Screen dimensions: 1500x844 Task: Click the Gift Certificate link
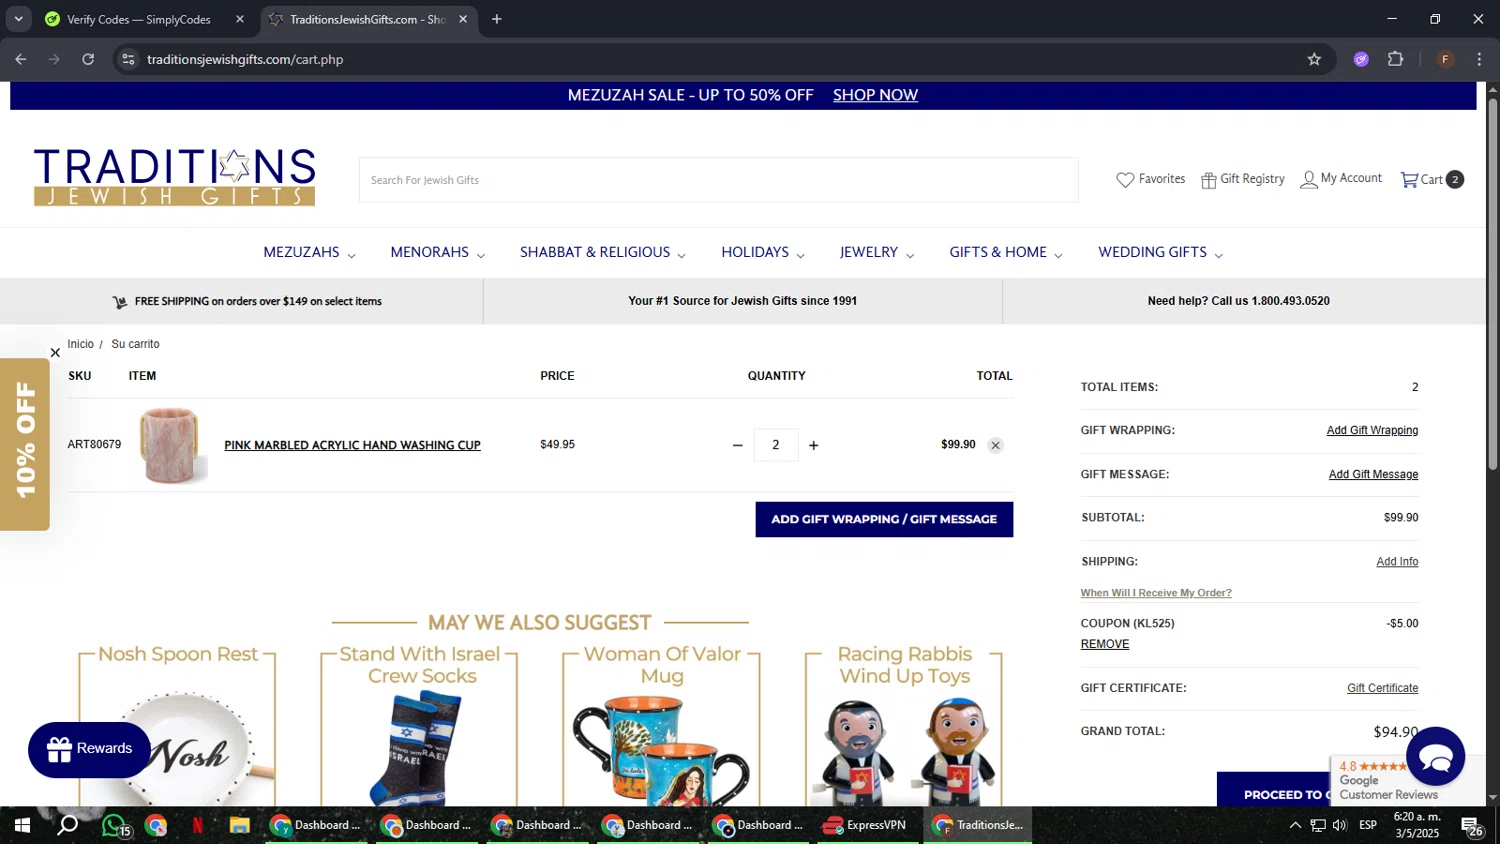[1382, 688]
